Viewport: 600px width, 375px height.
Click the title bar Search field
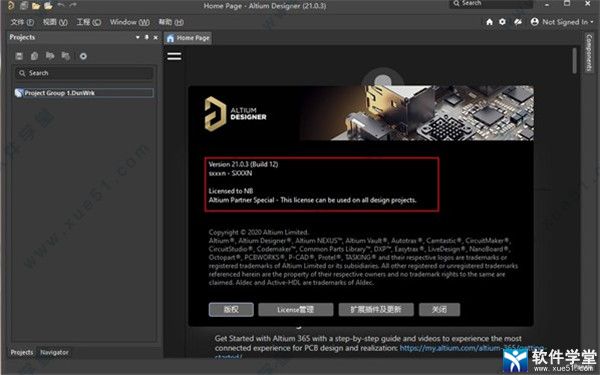[491, 4]
